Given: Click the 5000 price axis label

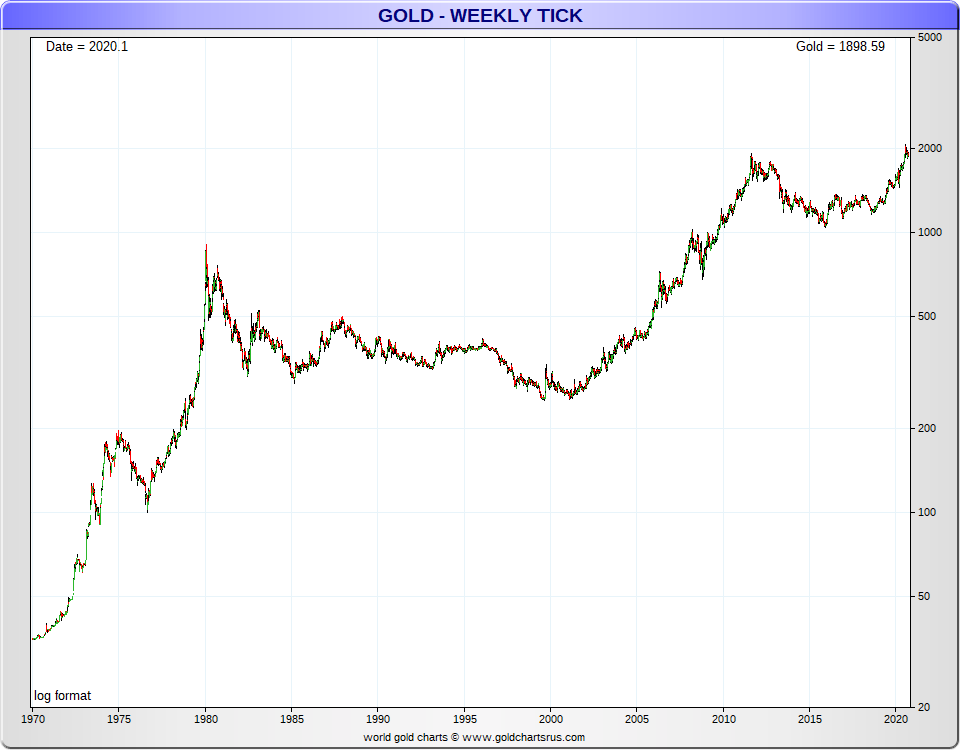Looking at the screenshot, I should [930, 37].
